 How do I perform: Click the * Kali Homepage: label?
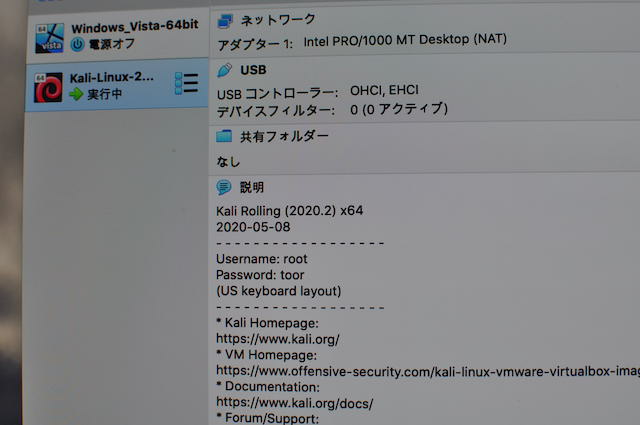pos(267,323)
